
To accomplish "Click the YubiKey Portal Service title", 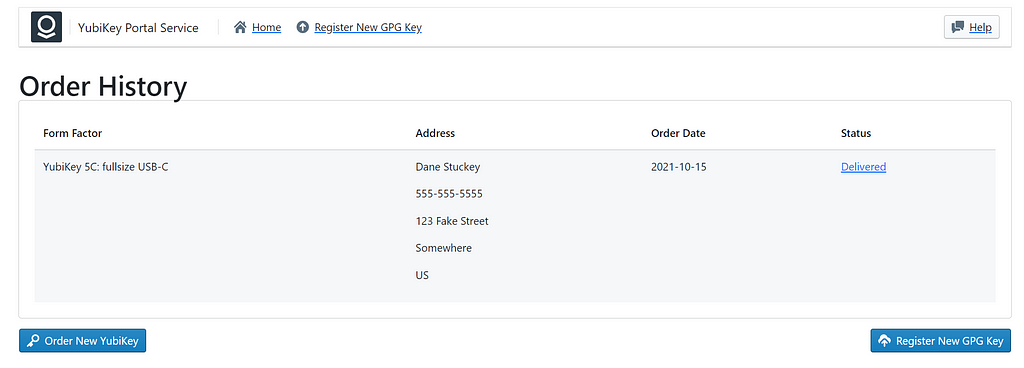I will pos(138,27).
